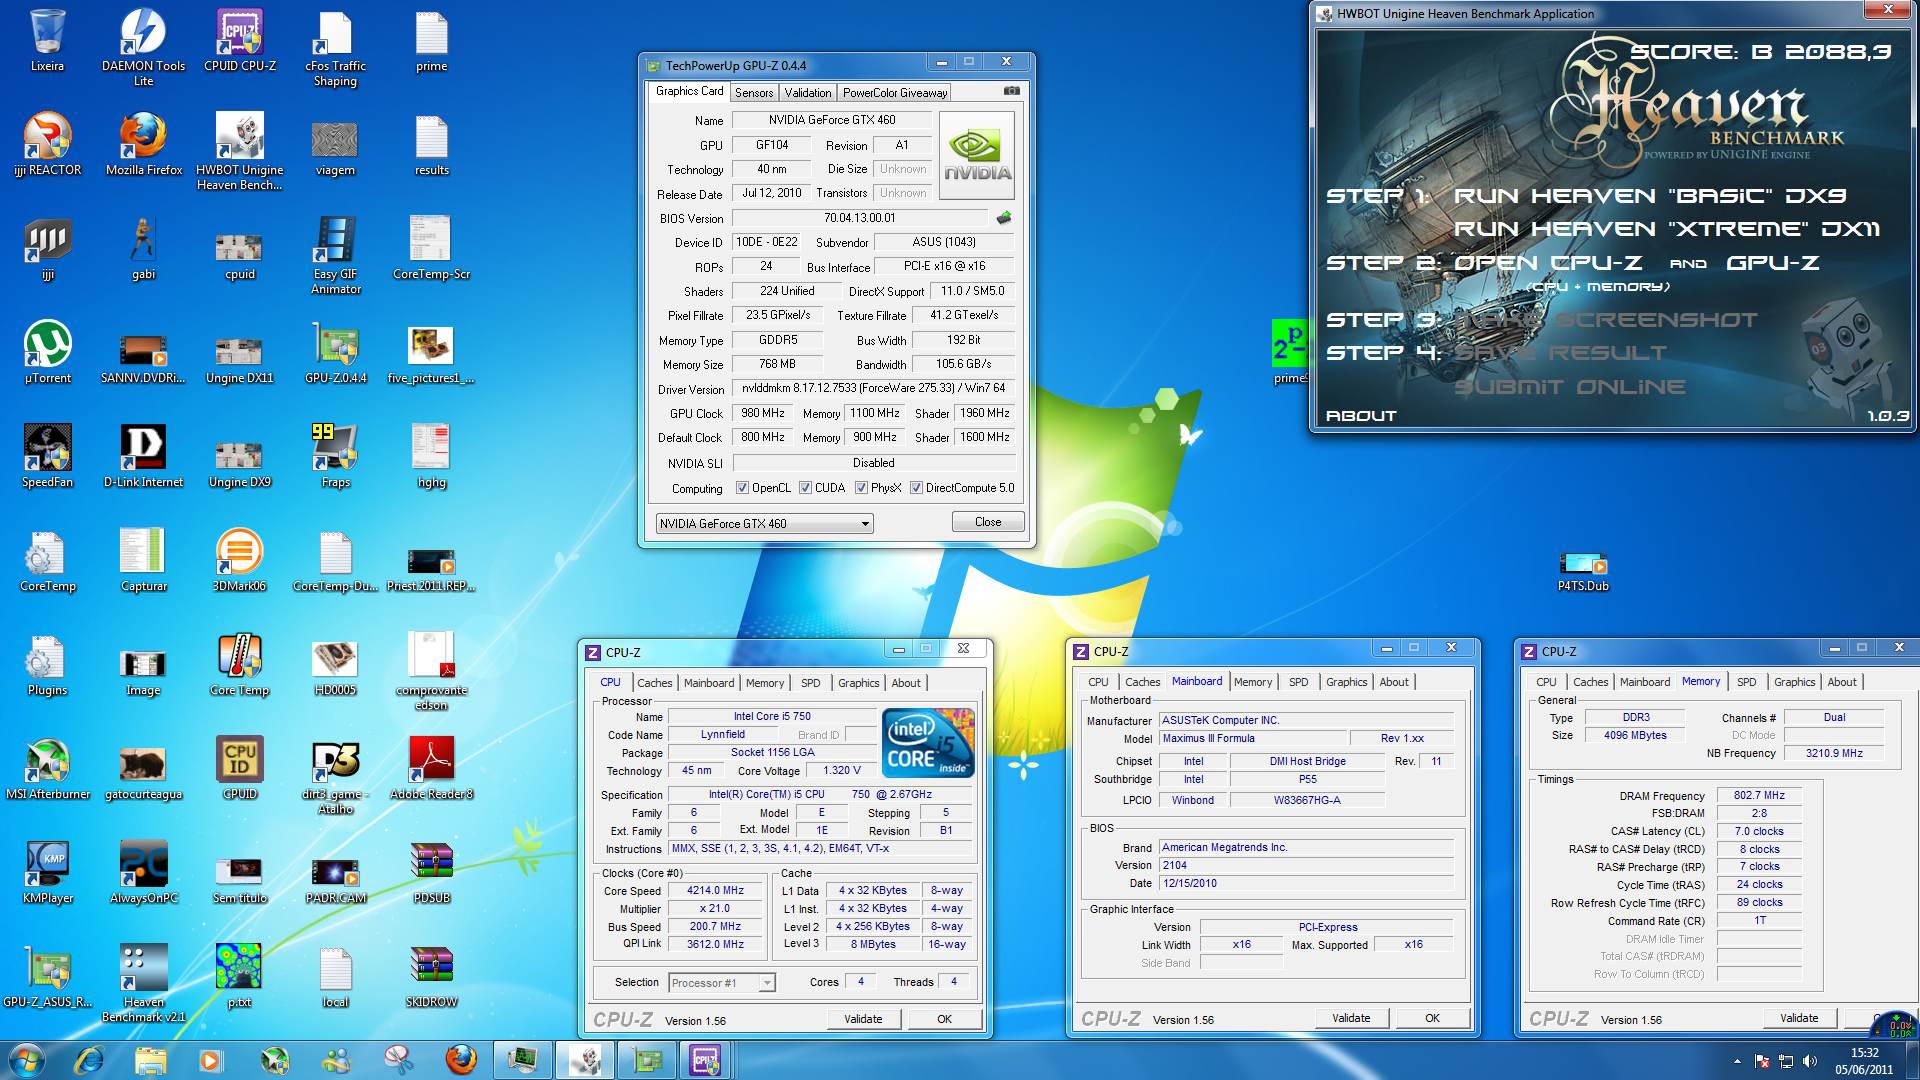
Task: Select About tab in CPU CPU-Z window
Action: click(x=906, y=683)
